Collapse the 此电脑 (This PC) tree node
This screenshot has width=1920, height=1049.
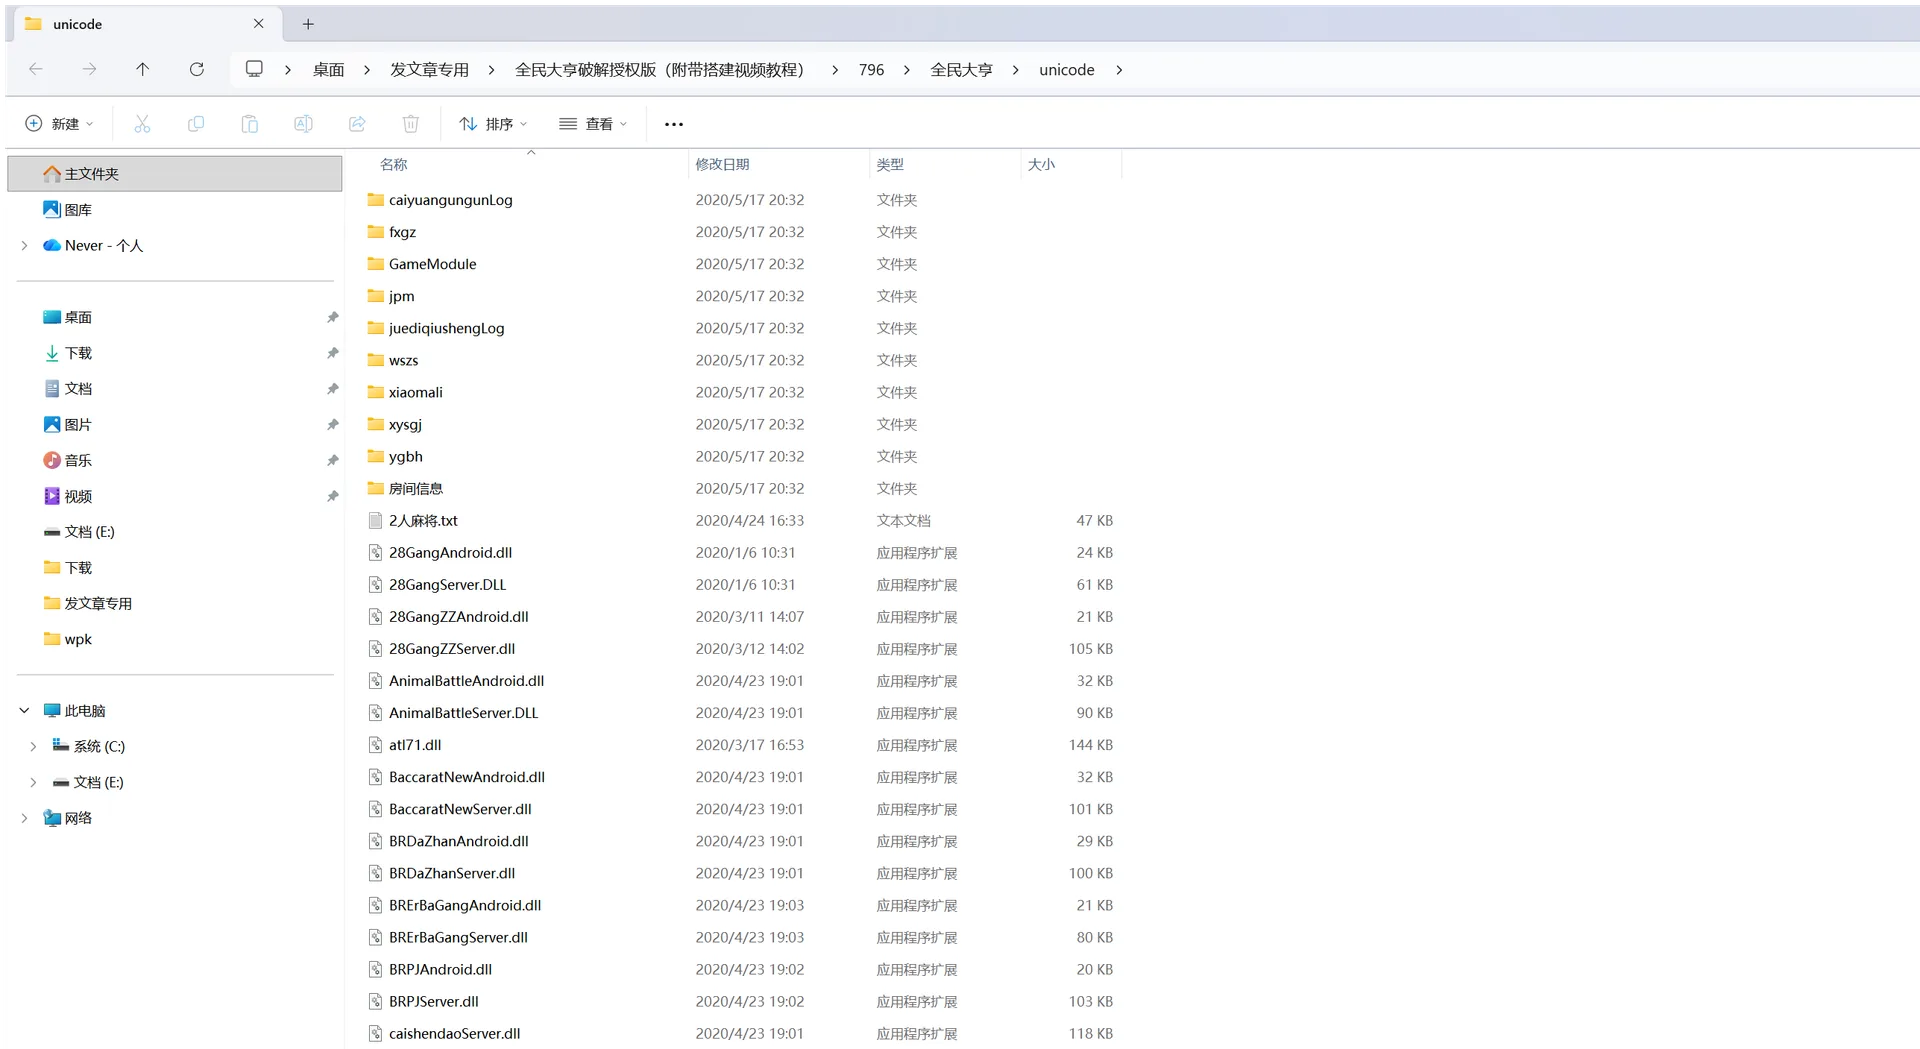click(25, 711)
